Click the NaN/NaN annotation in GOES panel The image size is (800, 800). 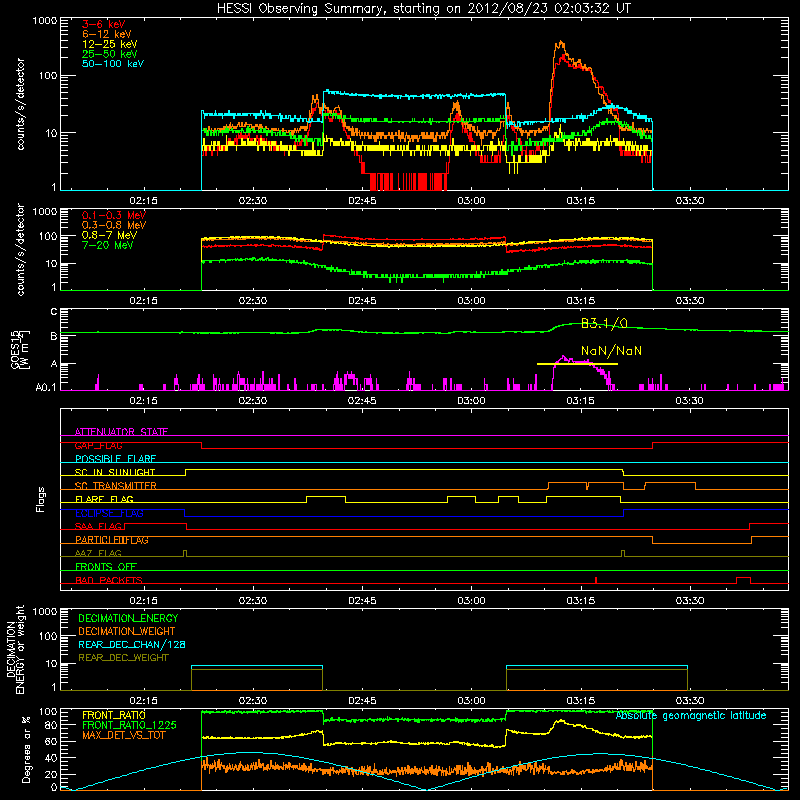pyautogui.click(x=611, y=351)
